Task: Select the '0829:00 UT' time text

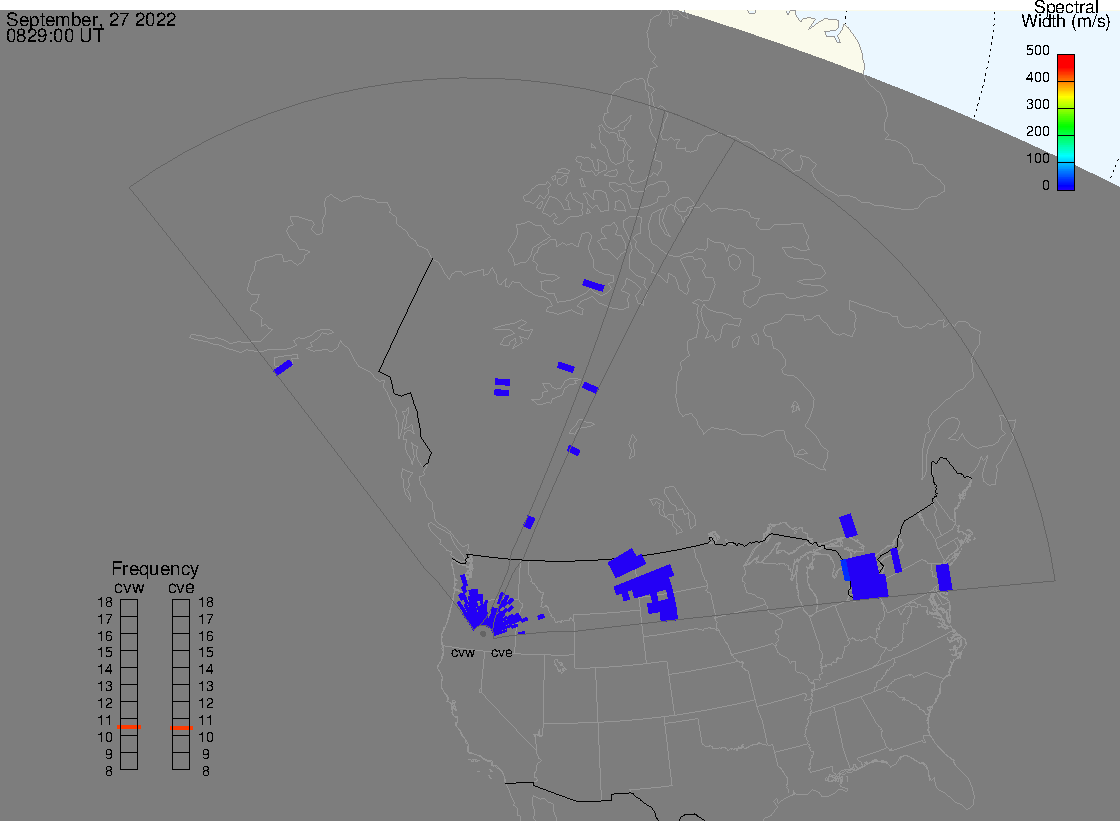Action: click(x=54, y=35)
